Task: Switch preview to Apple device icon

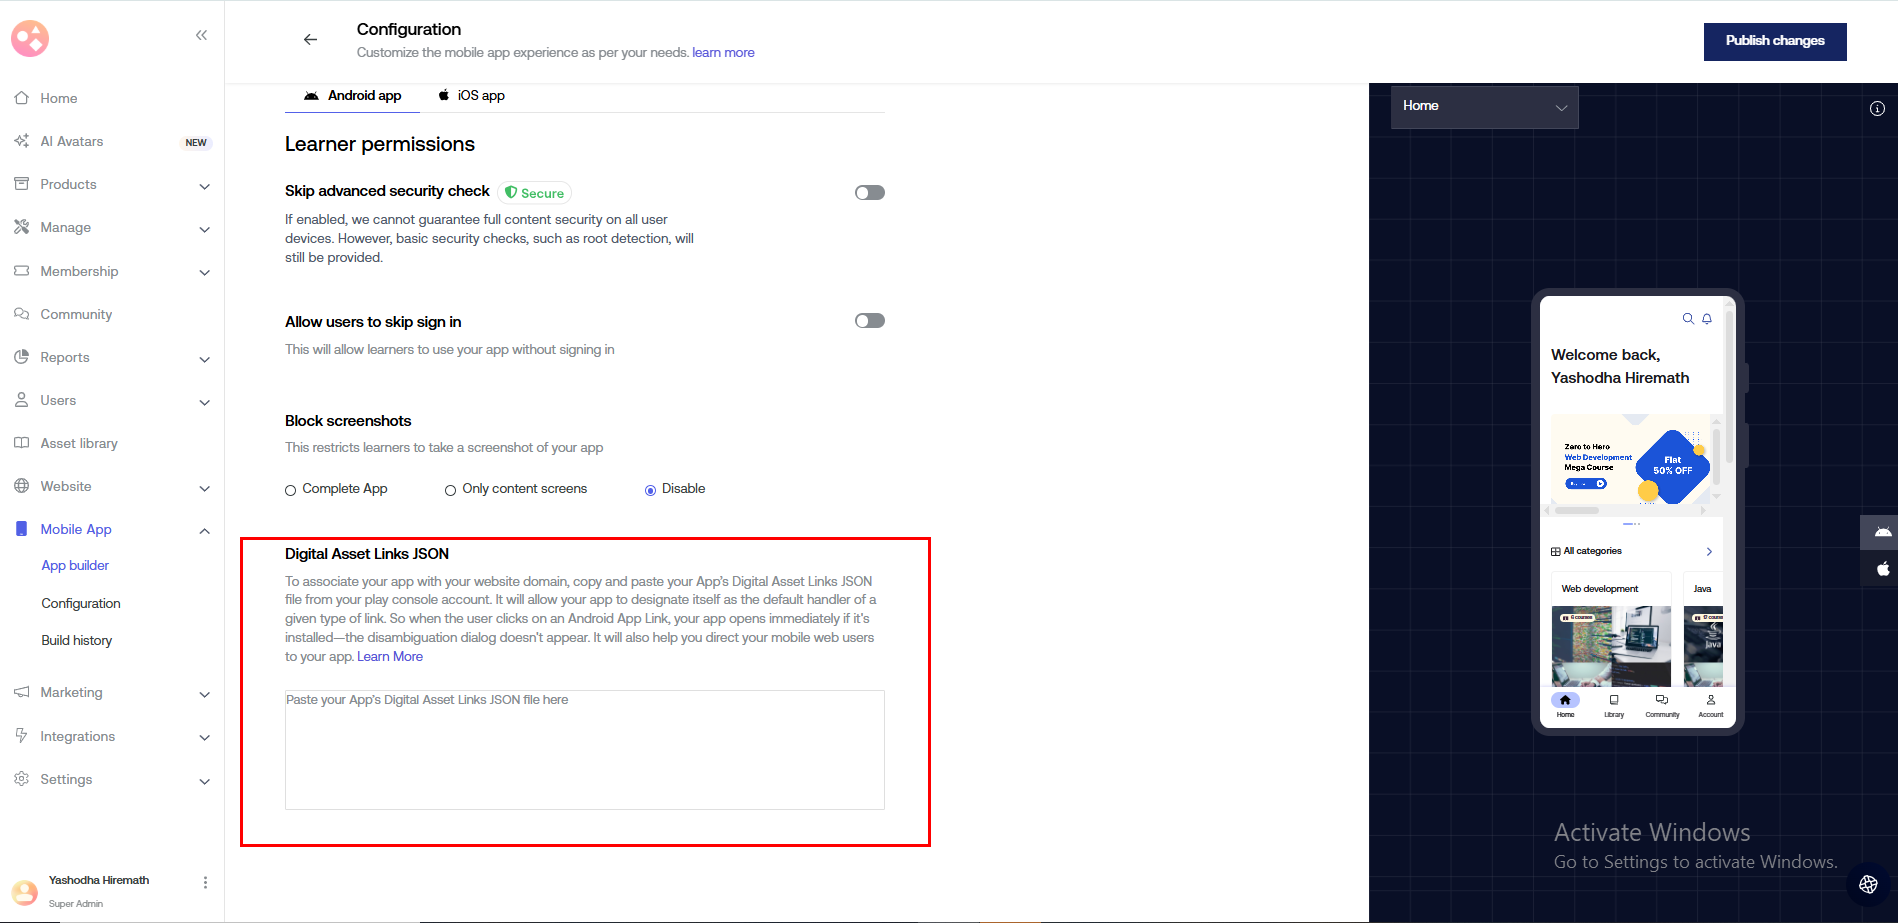Action: point(1882,568)
